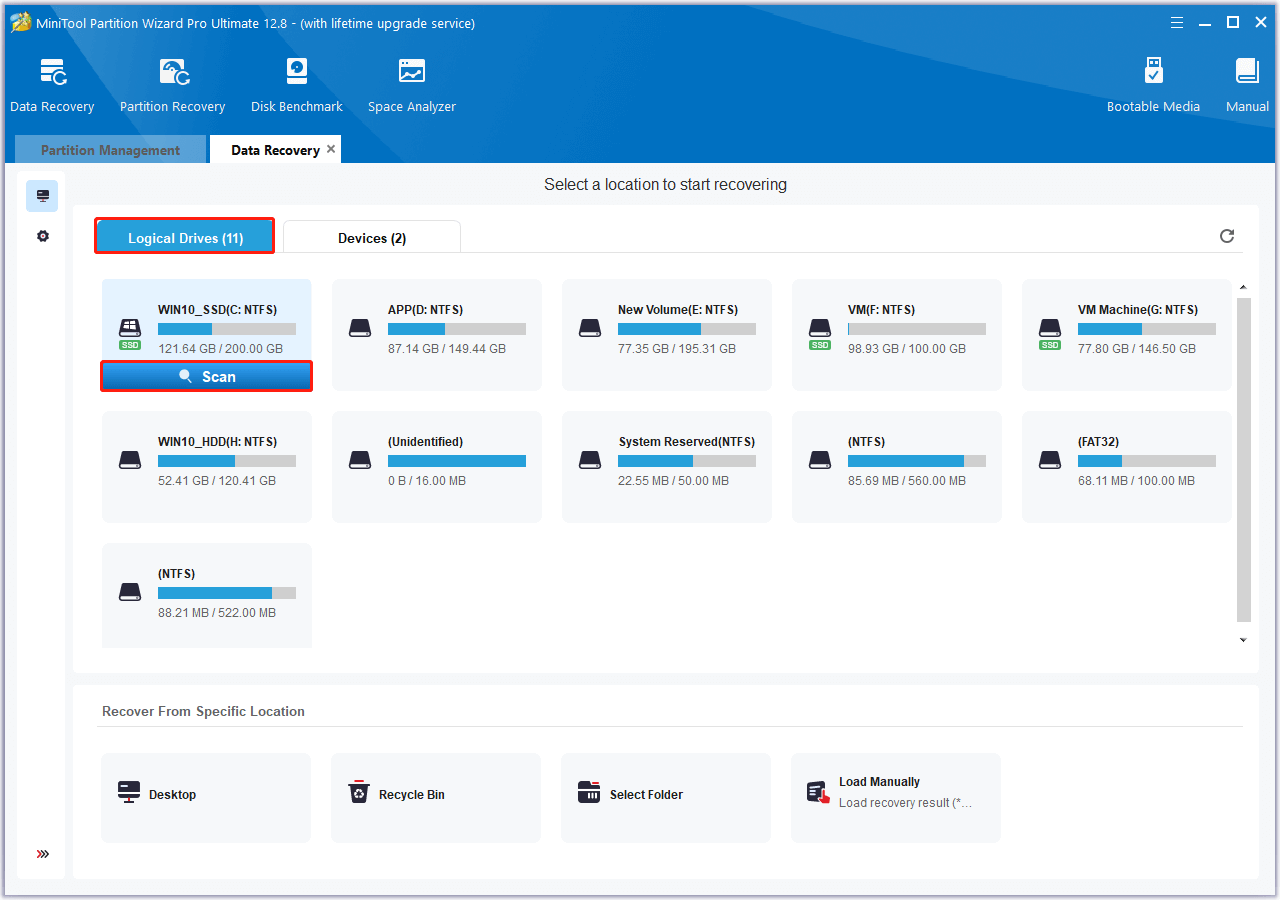Open the Disk Benchmark tool
This screenshot has width=1280, height=900.
(x=297, y=85)
